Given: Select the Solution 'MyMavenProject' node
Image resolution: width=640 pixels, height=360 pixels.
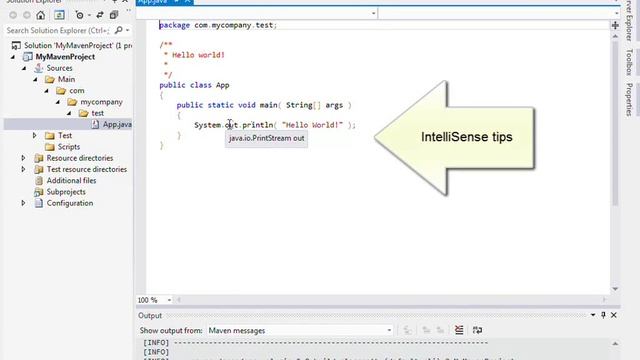Looking at the screenshot, I should pyautogui.click(x=78, y=45).
